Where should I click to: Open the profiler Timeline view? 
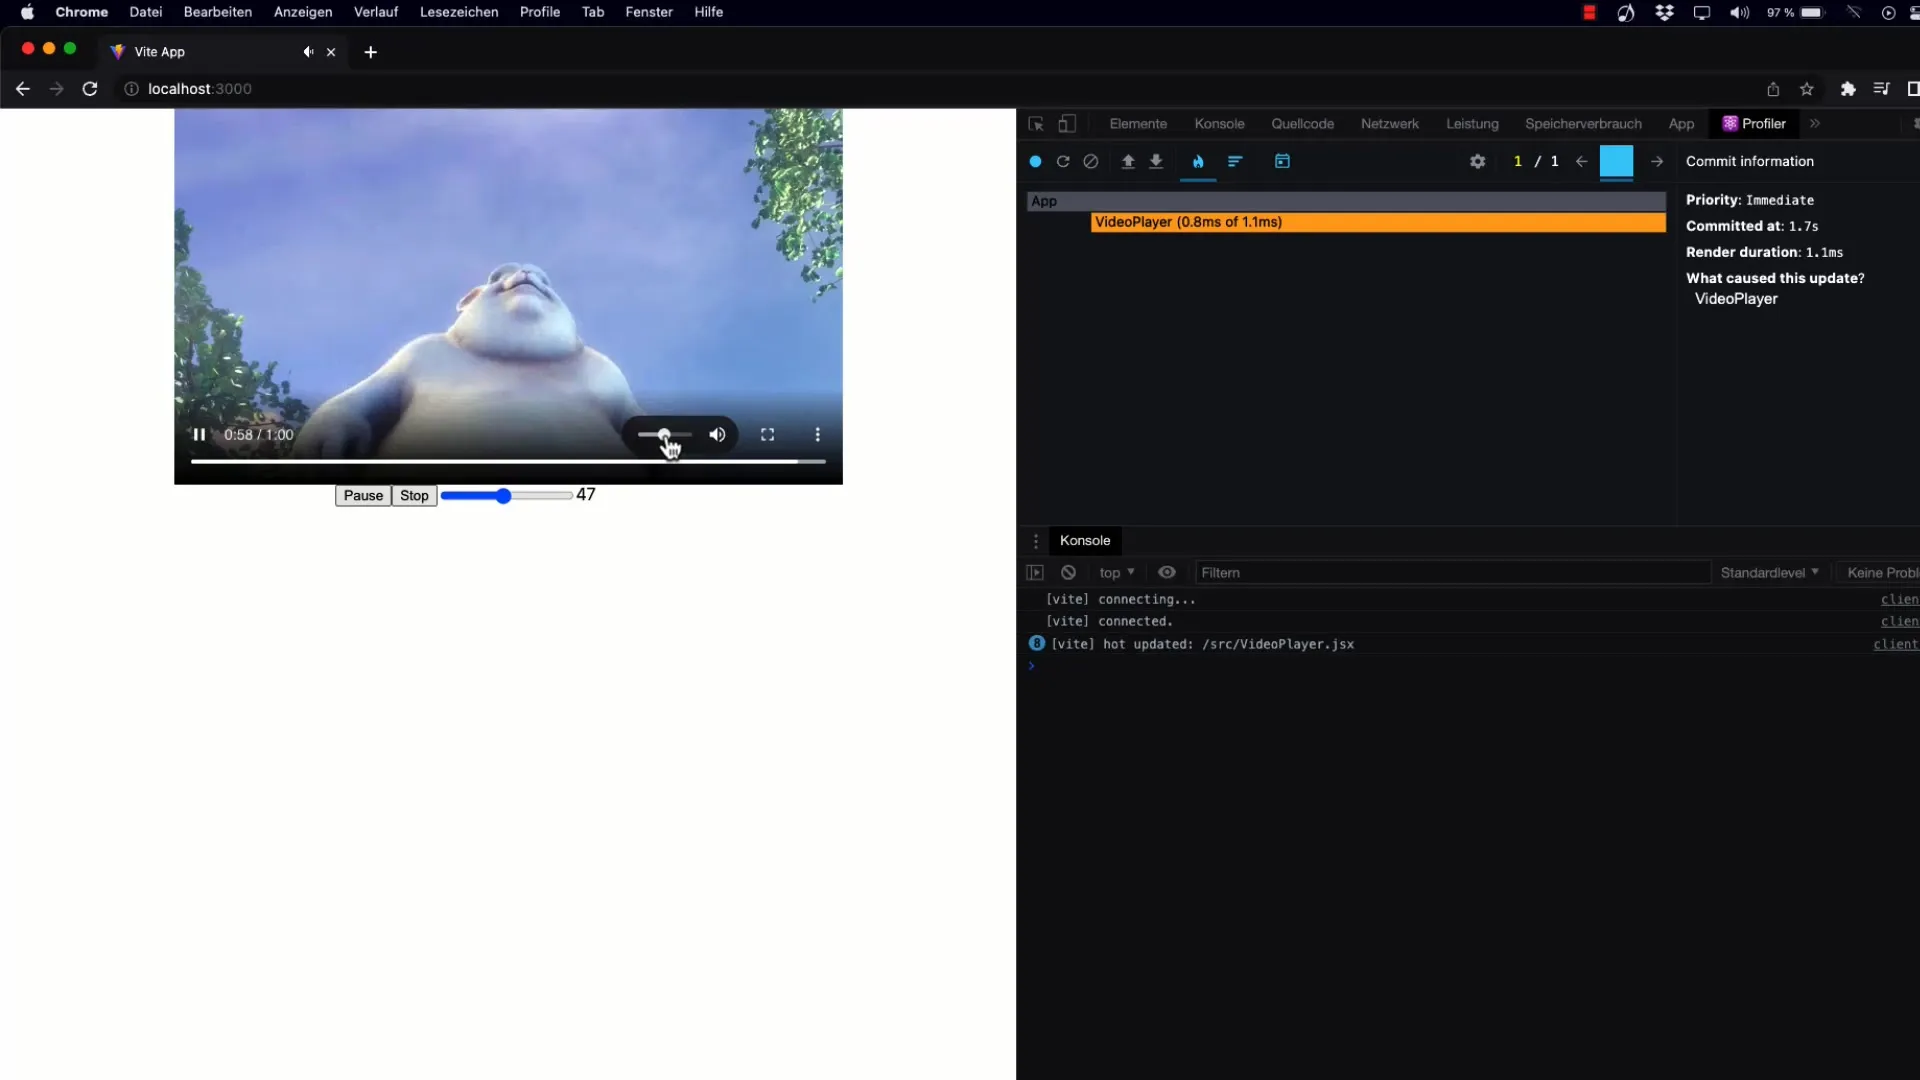click(x=1282, y=161)
